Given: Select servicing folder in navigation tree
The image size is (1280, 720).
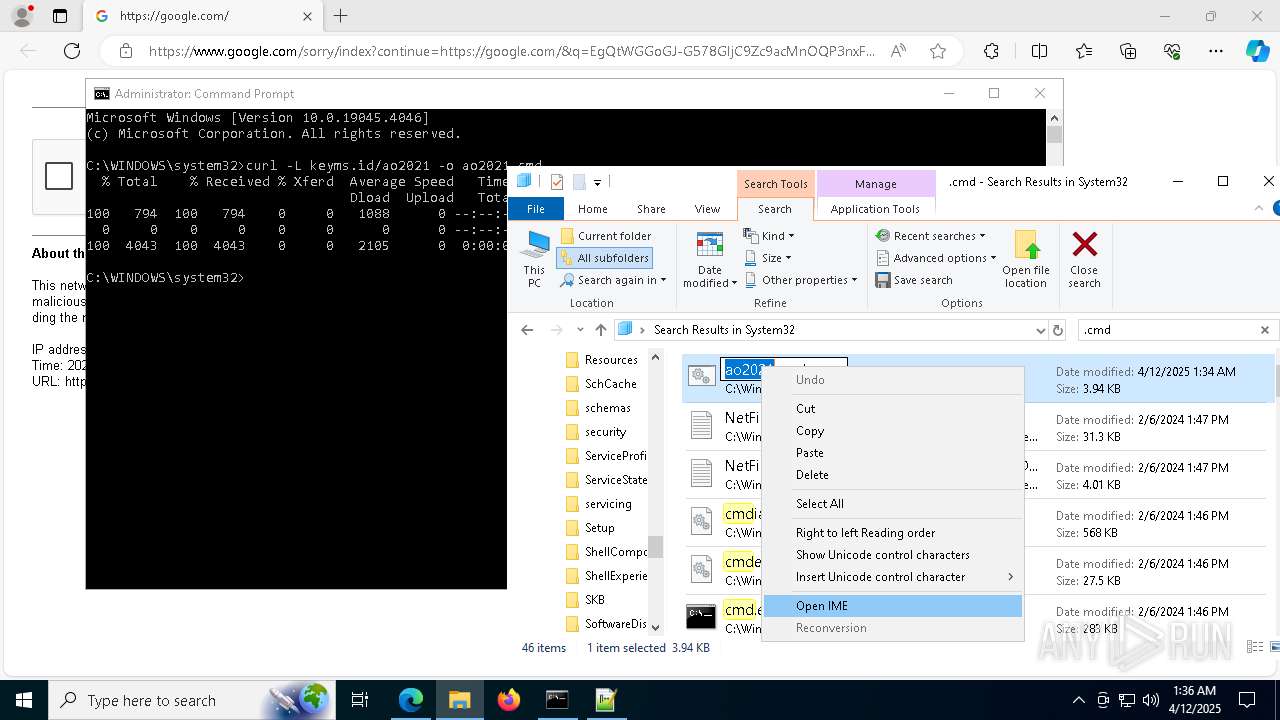Looking at the screenshot, I should 599,504.
